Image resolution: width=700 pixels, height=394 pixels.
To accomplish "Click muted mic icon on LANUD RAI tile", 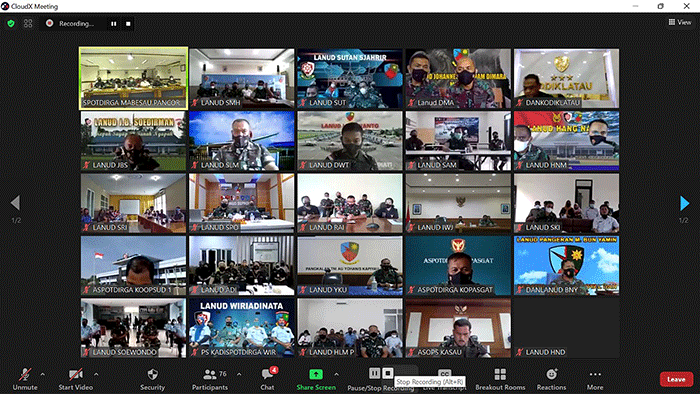I will [x=303, y=228].
